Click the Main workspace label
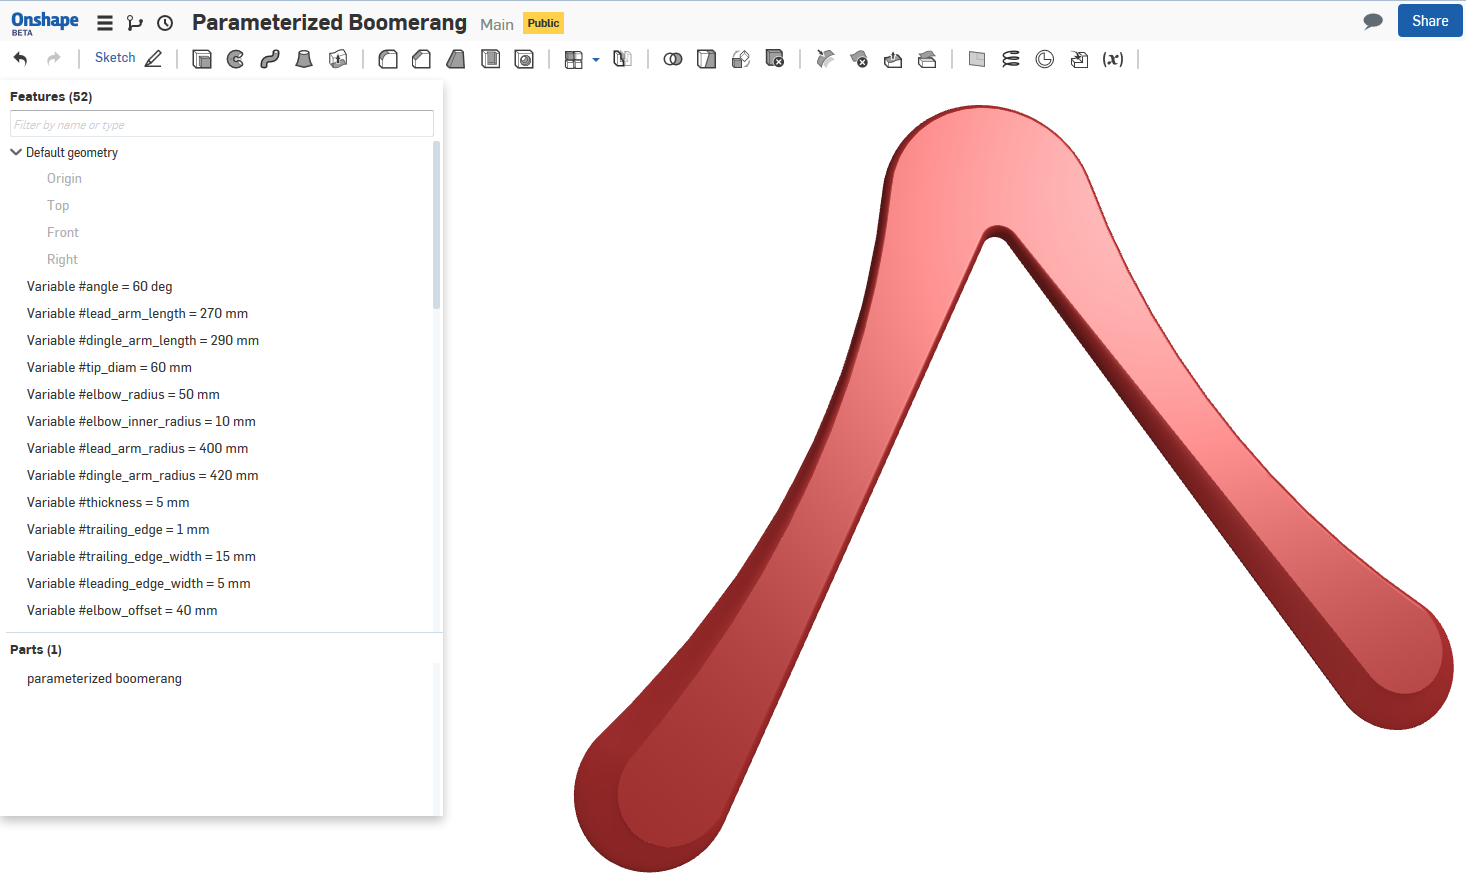 click(497, 24)
